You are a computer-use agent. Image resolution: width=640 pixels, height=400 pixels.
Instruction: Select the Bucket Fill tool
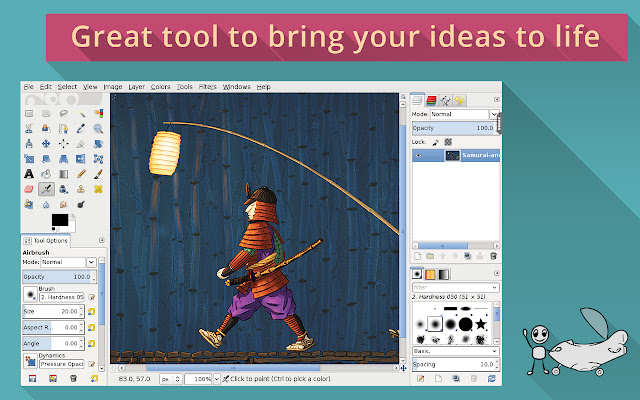pyautogui.click(x=46, y=174)
